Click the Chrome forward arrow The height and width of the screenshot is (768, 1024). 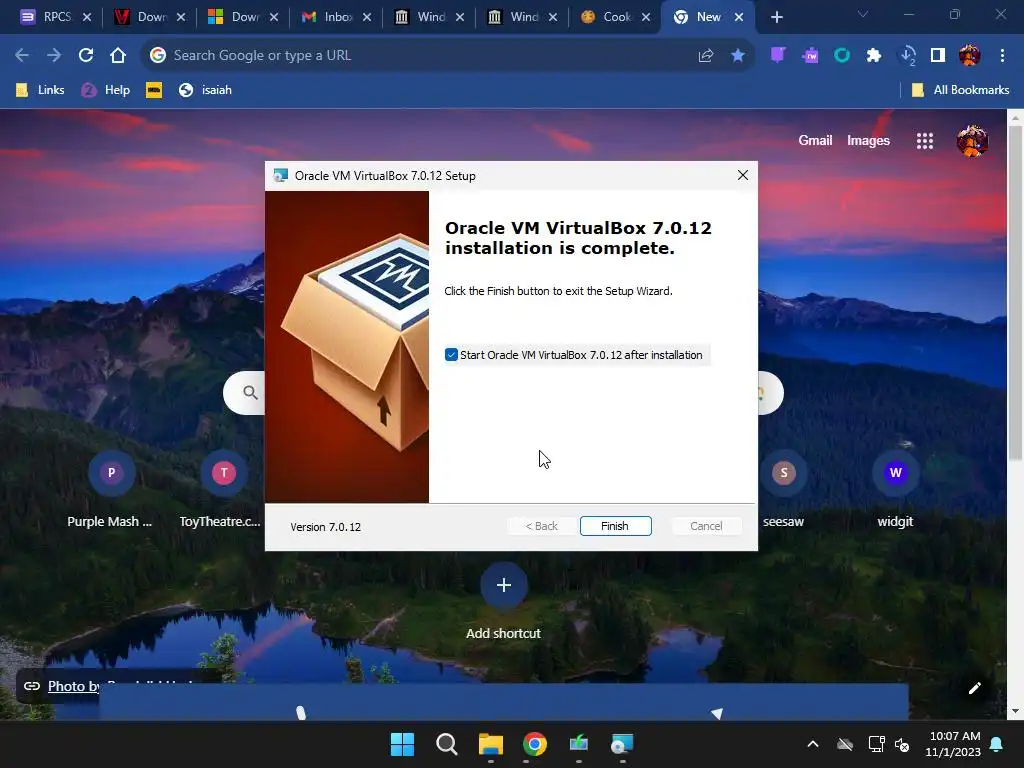click(x=54, y=56)
